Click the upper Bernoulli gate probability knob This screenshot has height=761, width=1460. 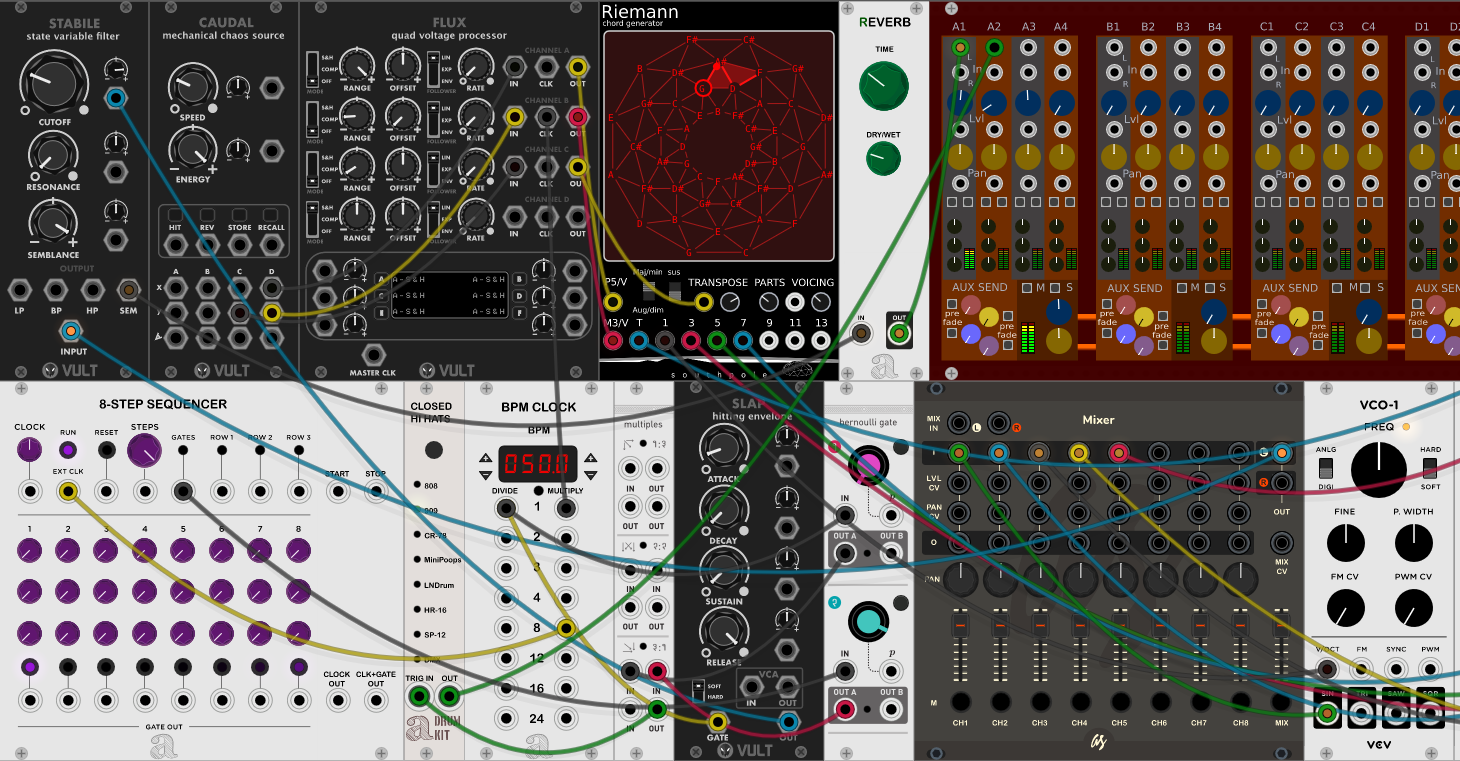point(868,464)
